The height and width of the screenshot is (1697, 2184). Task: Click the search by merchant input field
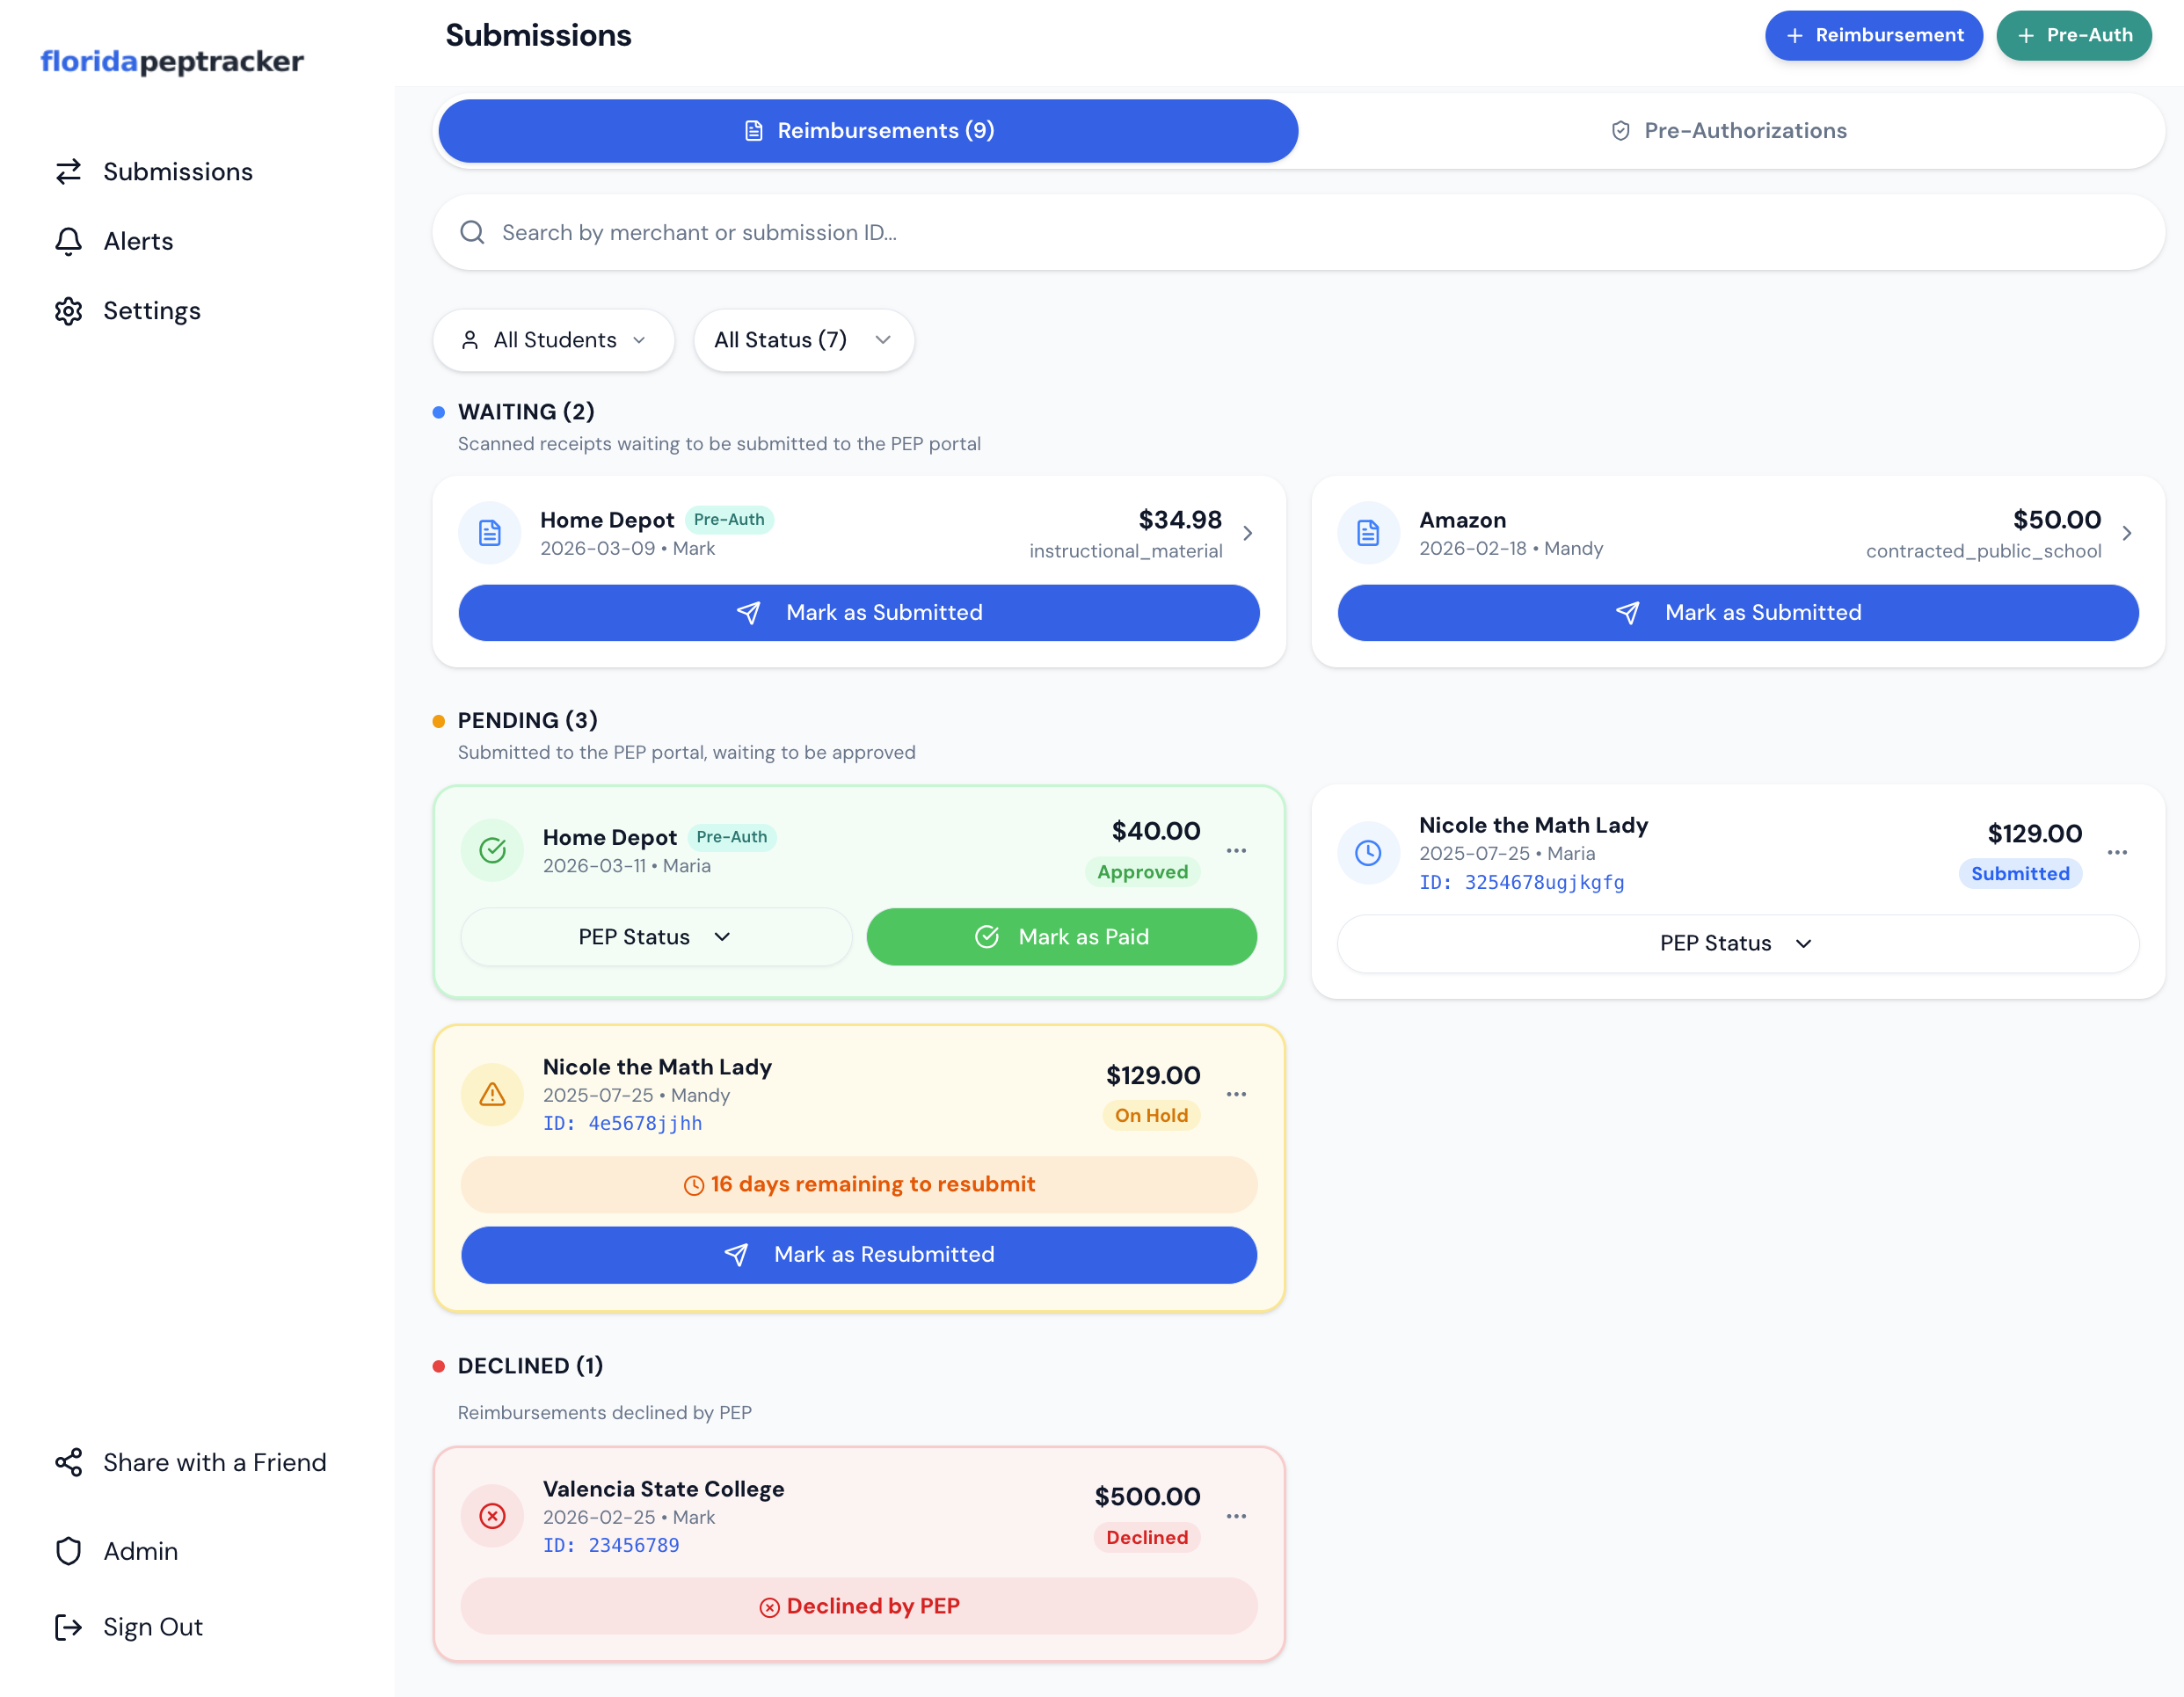coord(1299,232)
